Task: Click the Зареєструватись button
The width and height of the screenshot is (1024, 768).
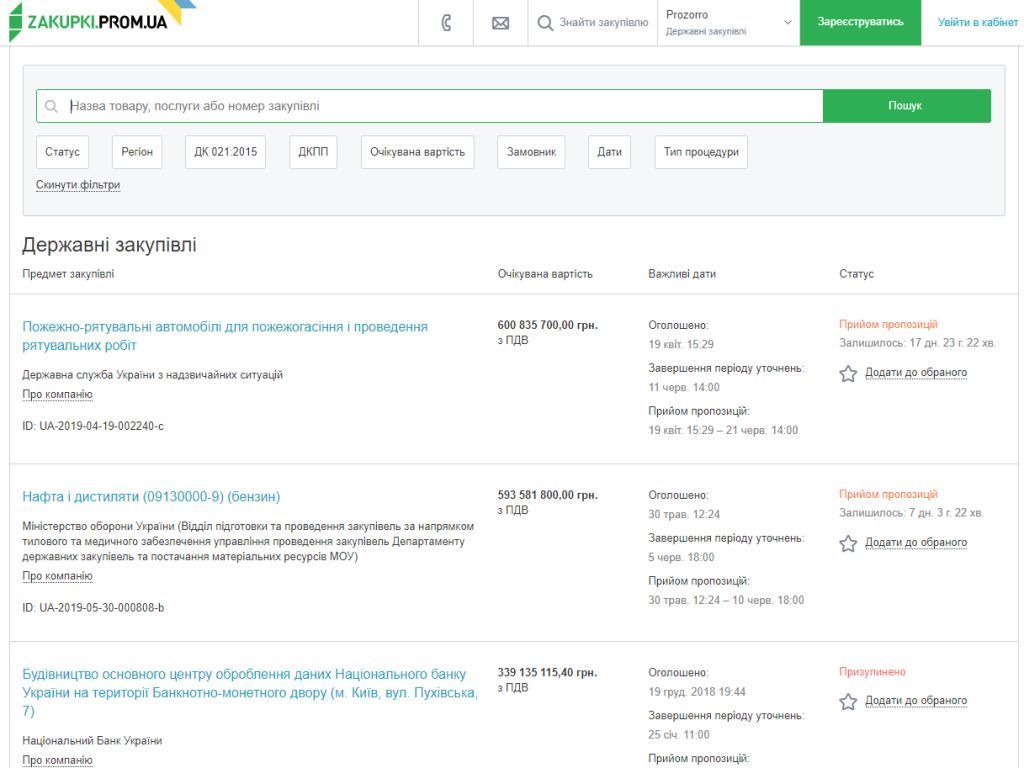Action: coord(860,22)
